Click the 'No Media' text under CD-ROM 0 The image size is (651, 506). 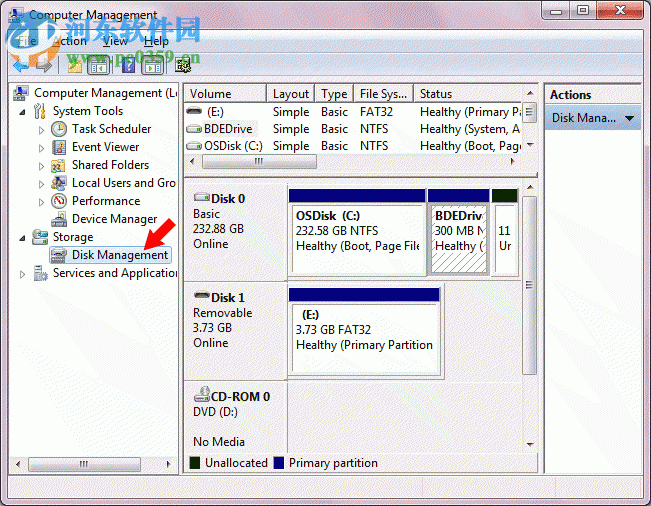tap(219, 442)
